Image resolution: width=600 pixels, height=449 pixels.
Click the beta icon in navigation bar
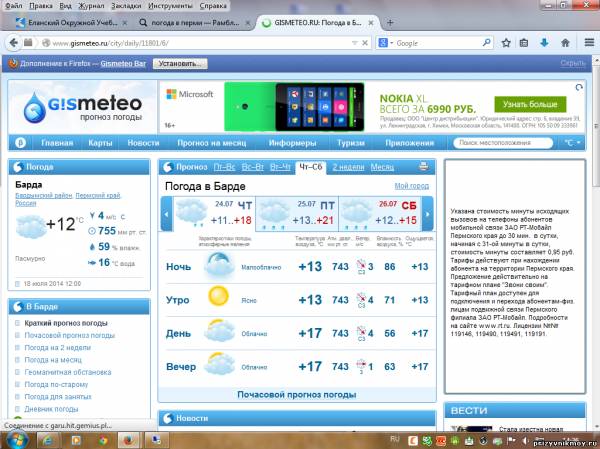20,143
